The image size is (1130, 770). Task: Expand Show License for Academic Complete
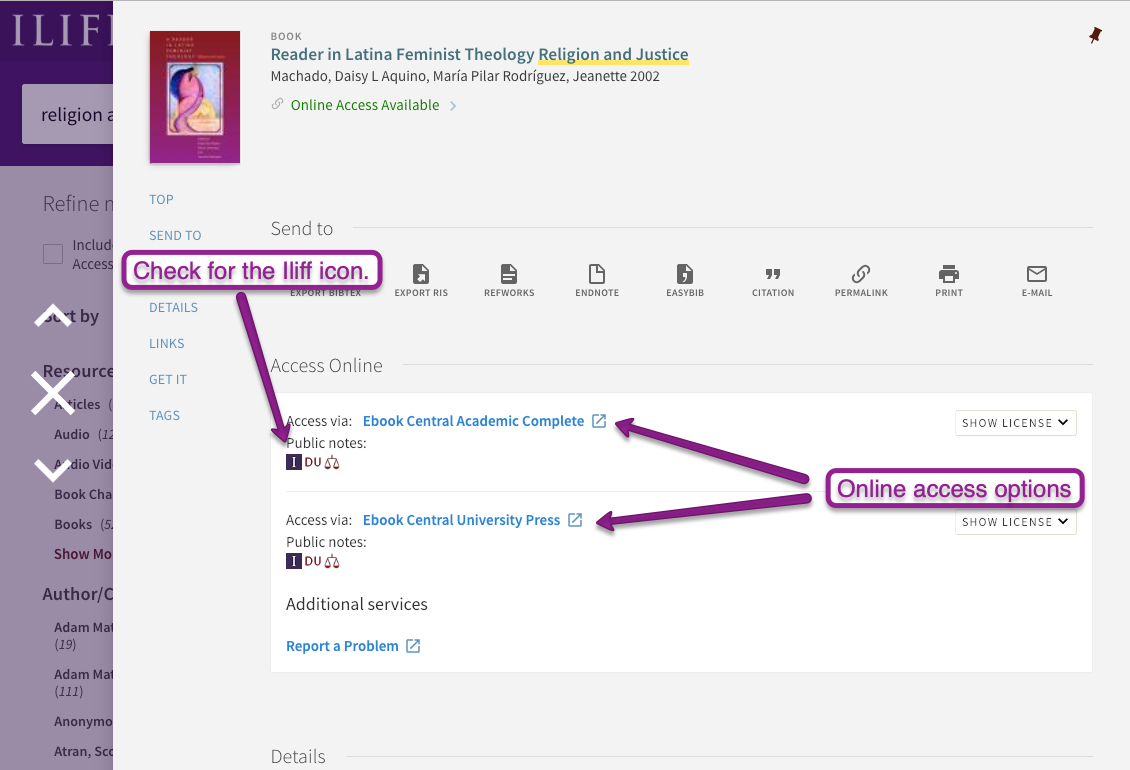tap(1015, 423)
